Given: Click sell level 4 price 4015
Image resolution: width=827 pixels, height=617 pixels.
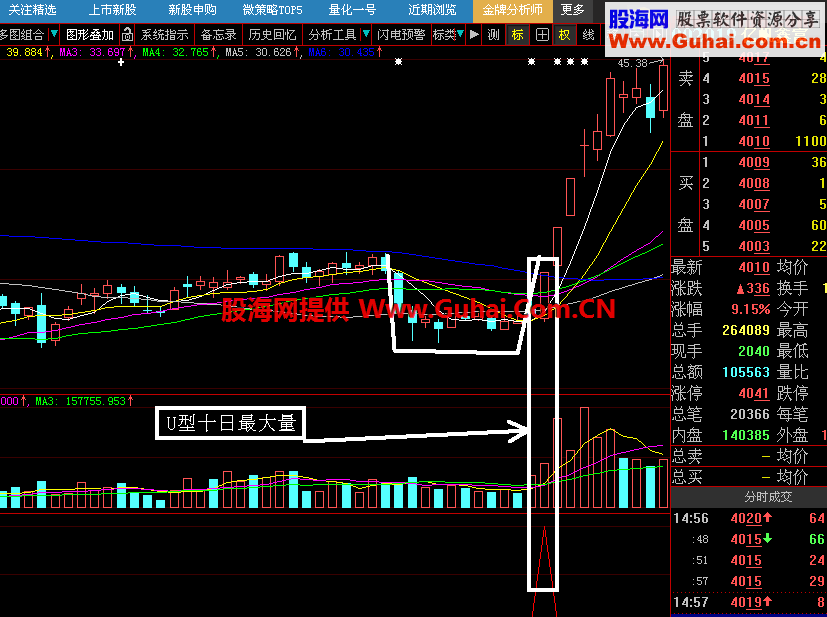Looking at the screenshot, I should pos(754,79).
